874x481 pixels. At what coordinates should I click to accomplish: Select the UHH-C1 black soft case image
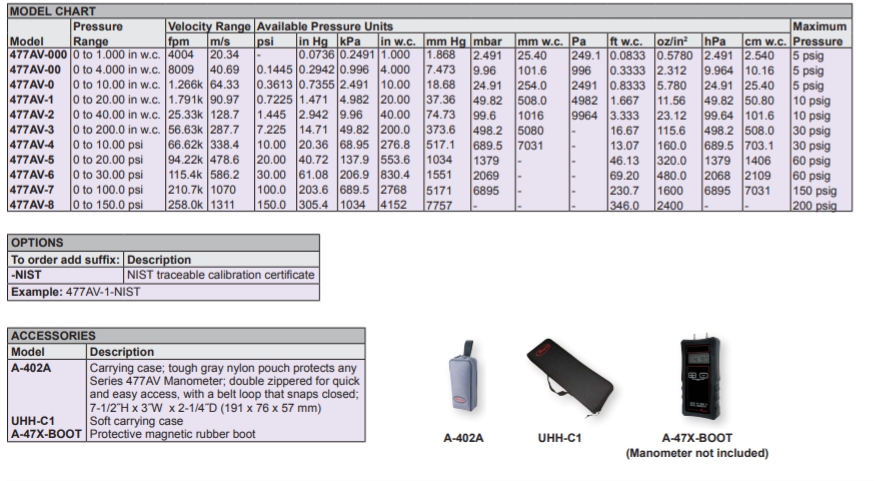pos(567,383)
